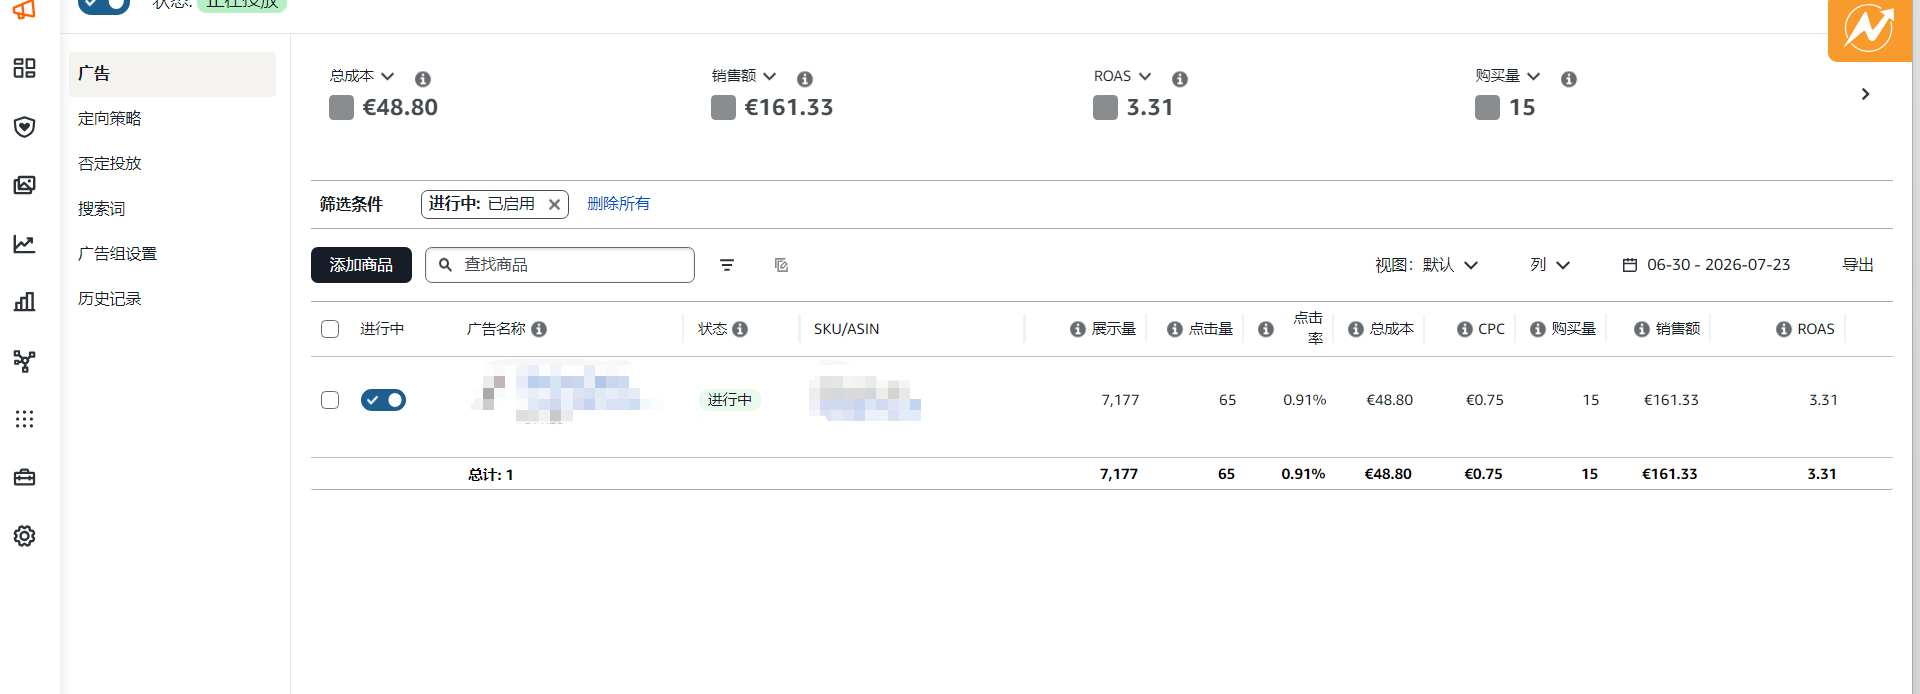Image resolution: width=1920 pixels, height=694 pixels.
Task: Show next metric cards with right chevron
Action: click(1865, 94)
